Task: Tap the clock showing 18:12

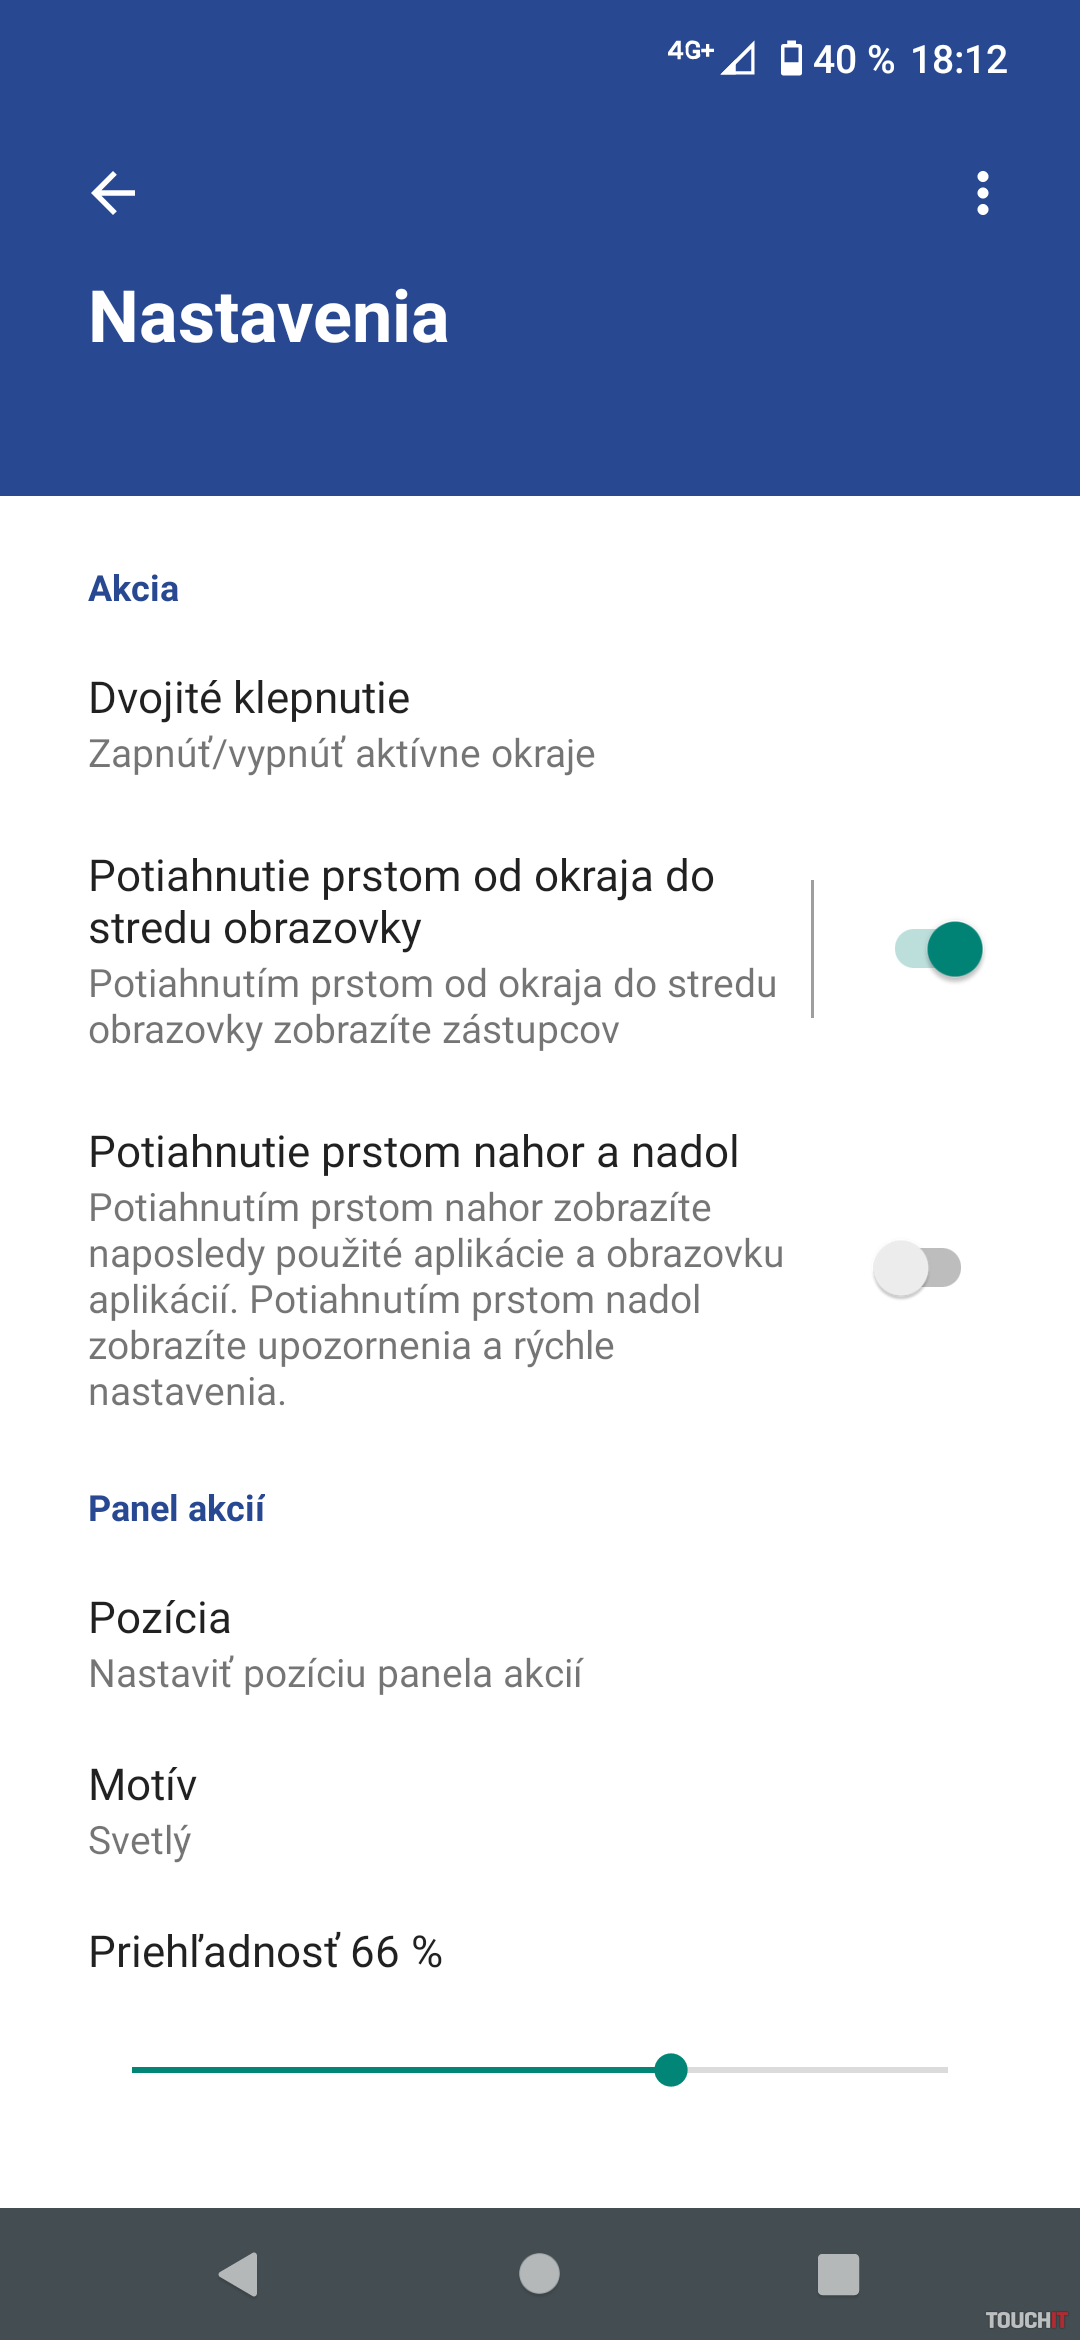Action: coord(959,60)
